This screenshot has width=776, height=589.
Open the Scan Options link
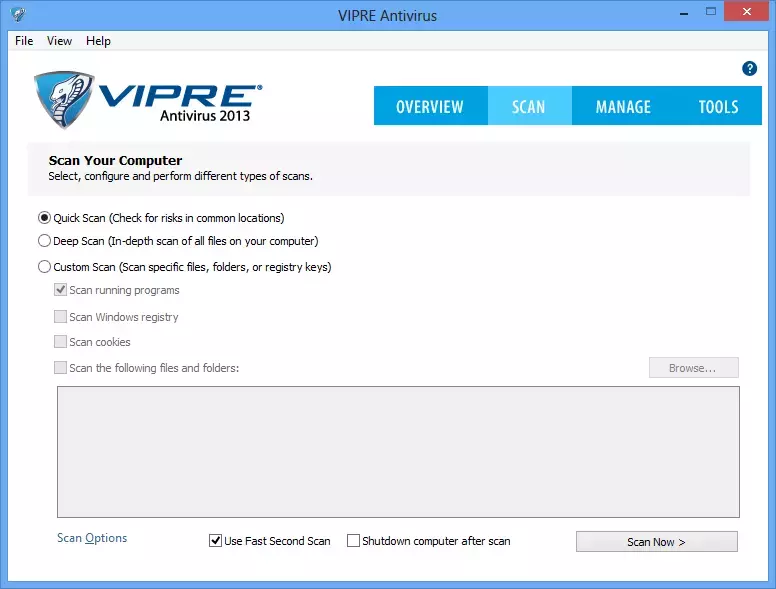[92, 538]
